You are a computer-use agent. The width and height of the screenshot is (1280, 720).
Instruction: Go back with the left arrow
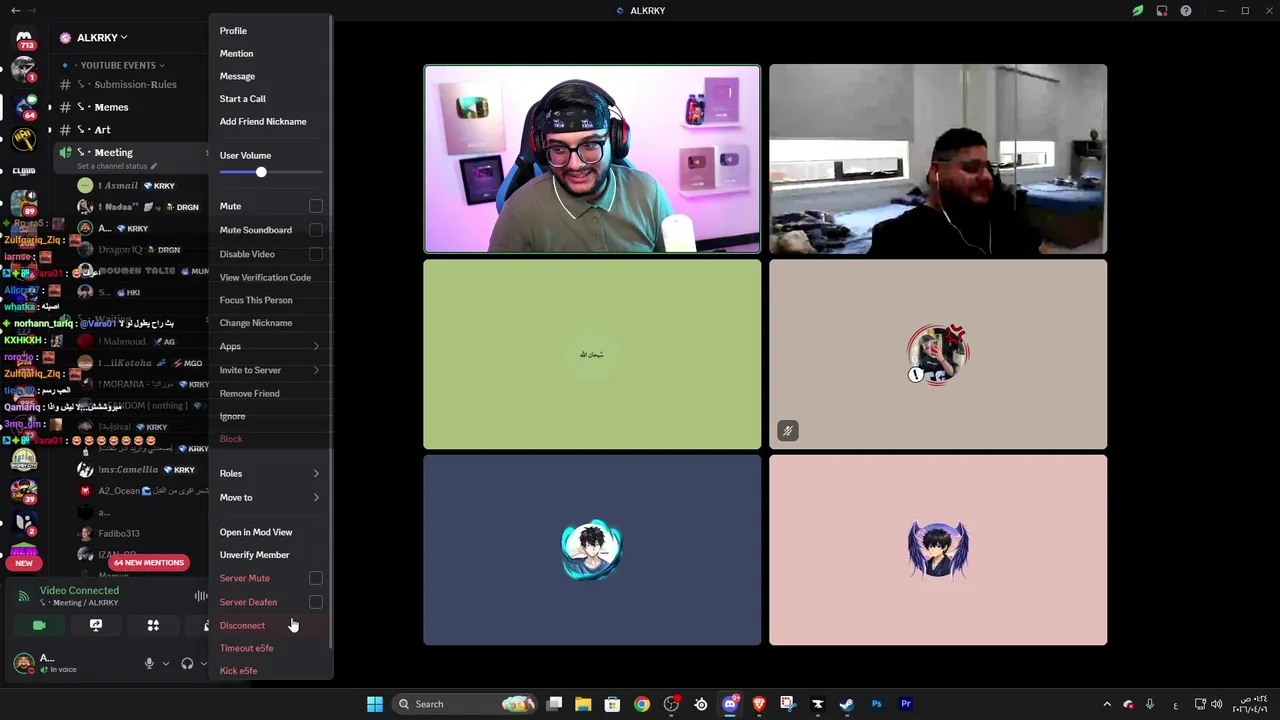coord(15,10)
